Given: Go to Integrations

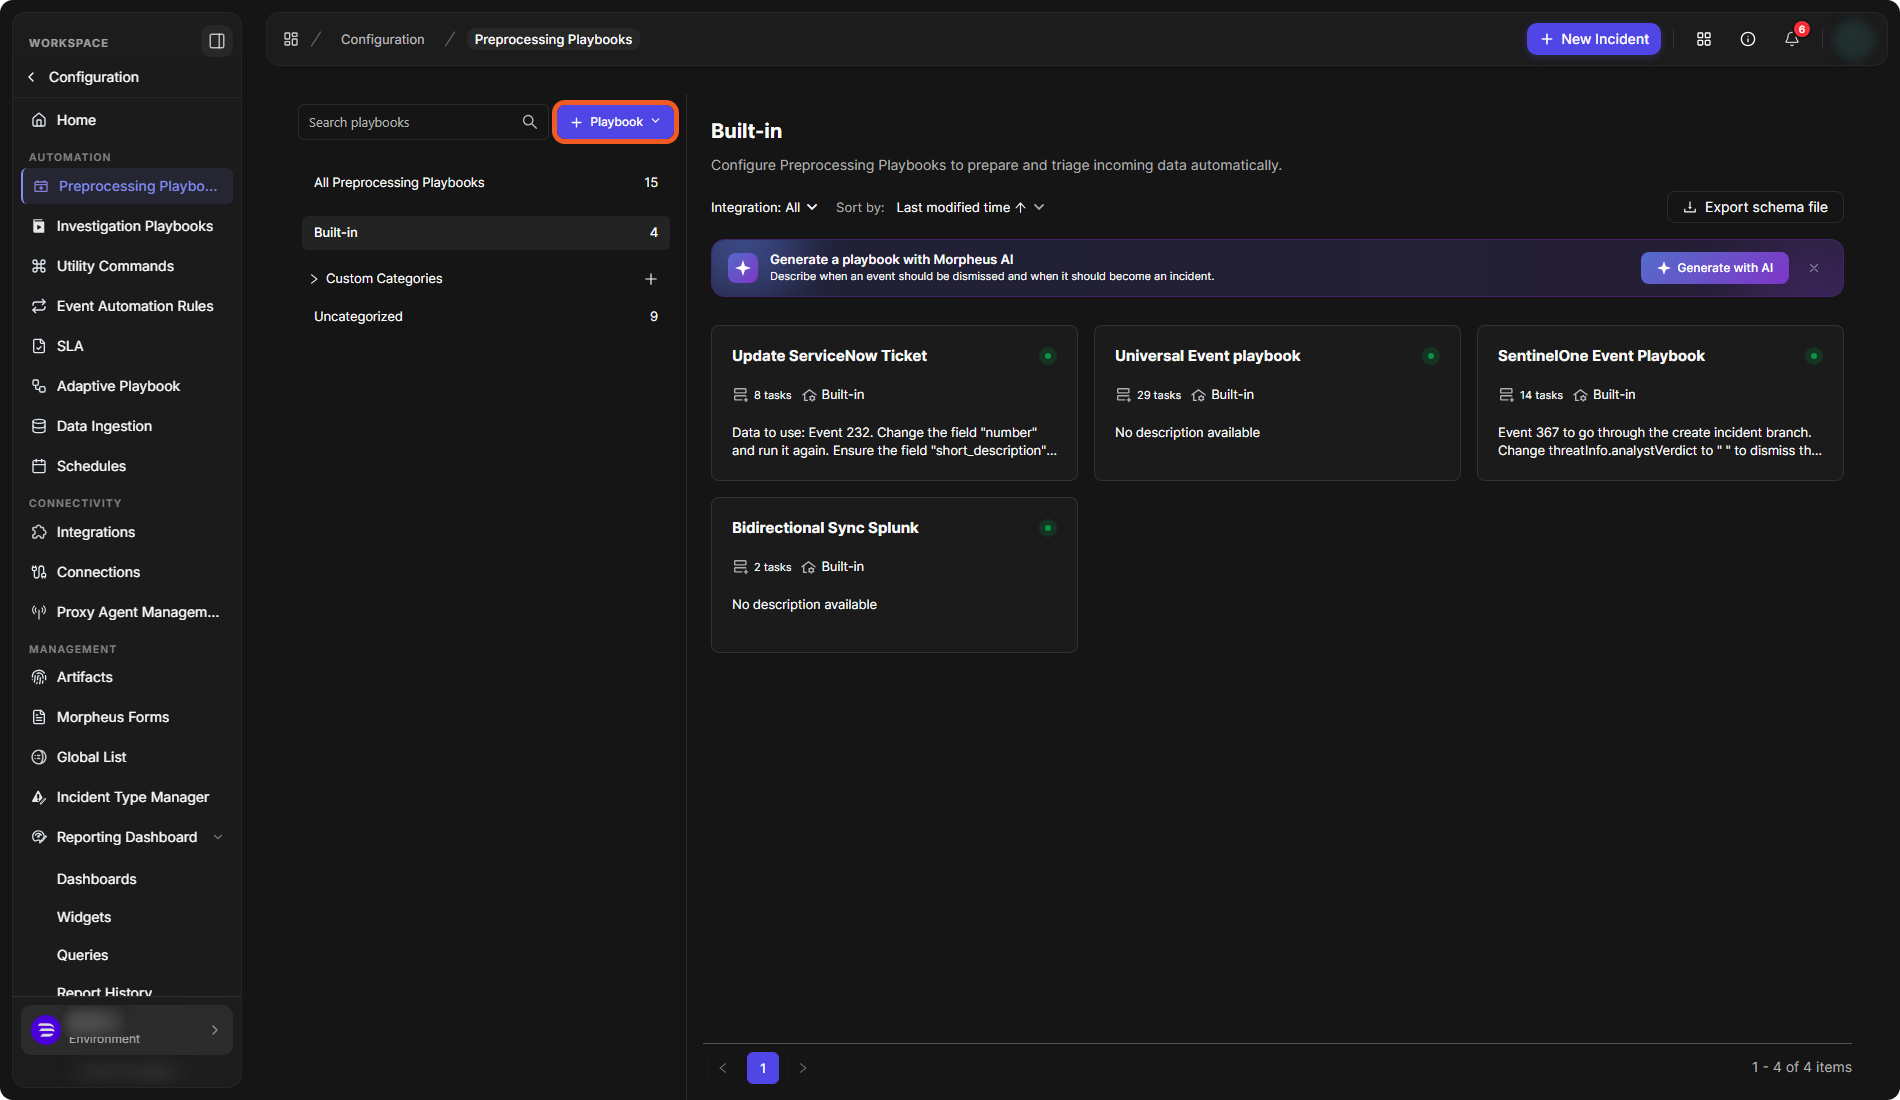Looking at the screenshot, I should [x=127, y=532].
